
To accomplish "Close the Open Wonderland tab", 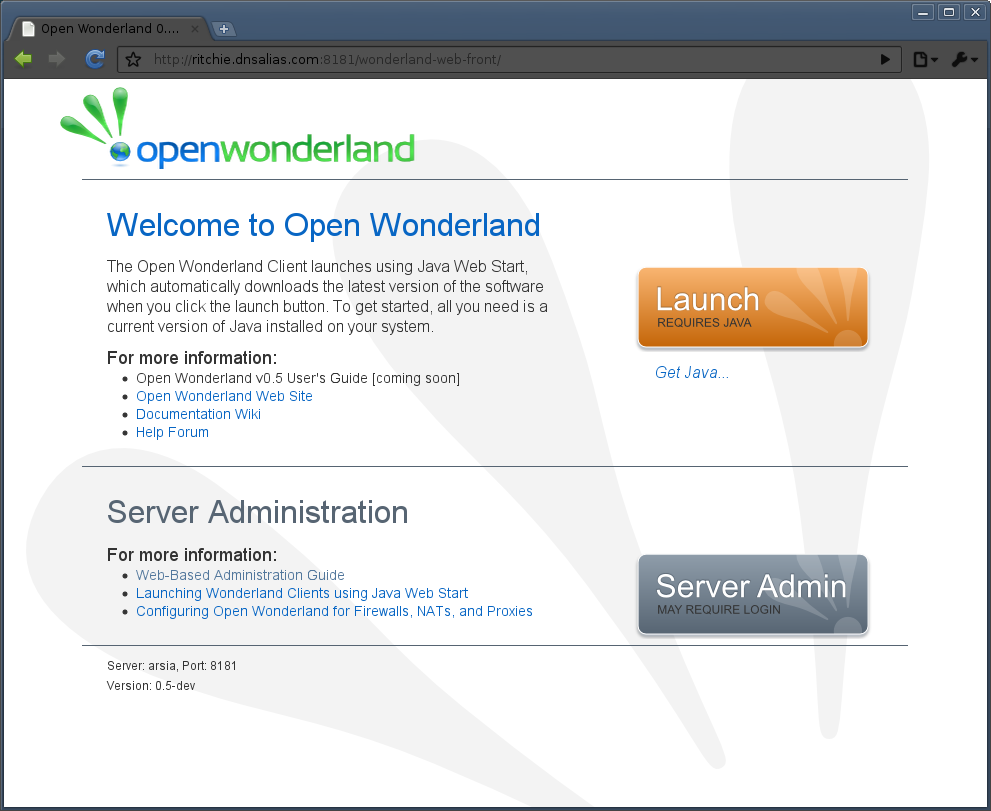I will [x=195, y=28].
